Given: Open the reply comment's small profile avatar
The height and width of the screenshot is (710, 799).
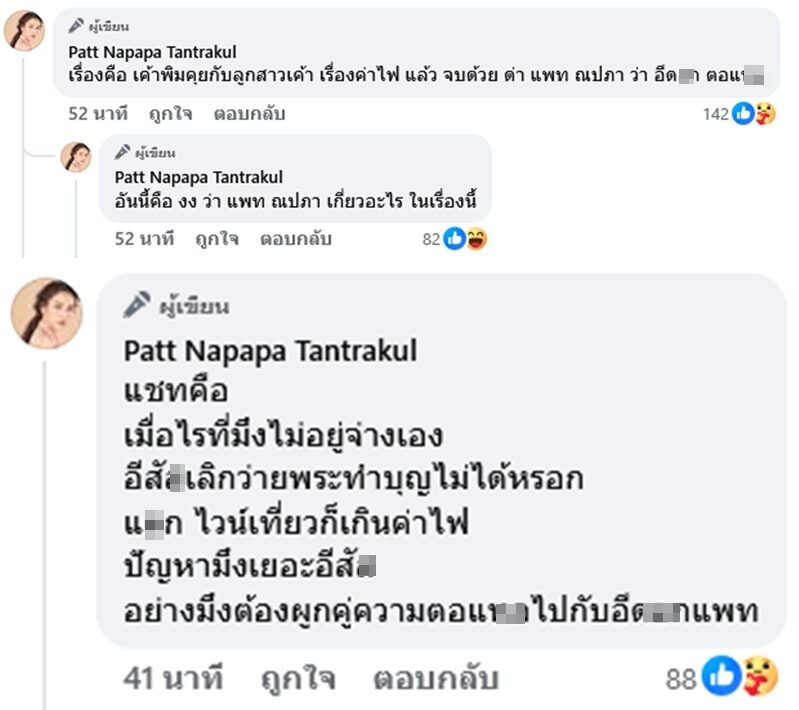Looking at the screenshot, I should pos(76,157).
